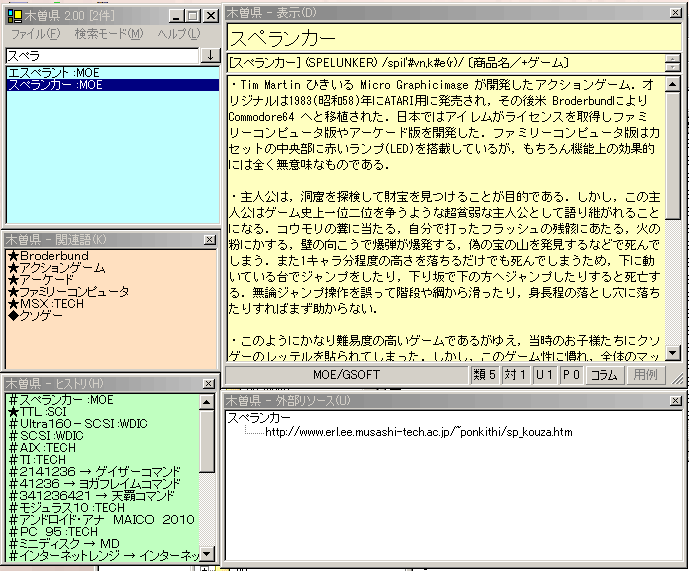The image size is (689, 571).
Task: Select history entry #PC_95 :TECH
Action: point(53,532)
